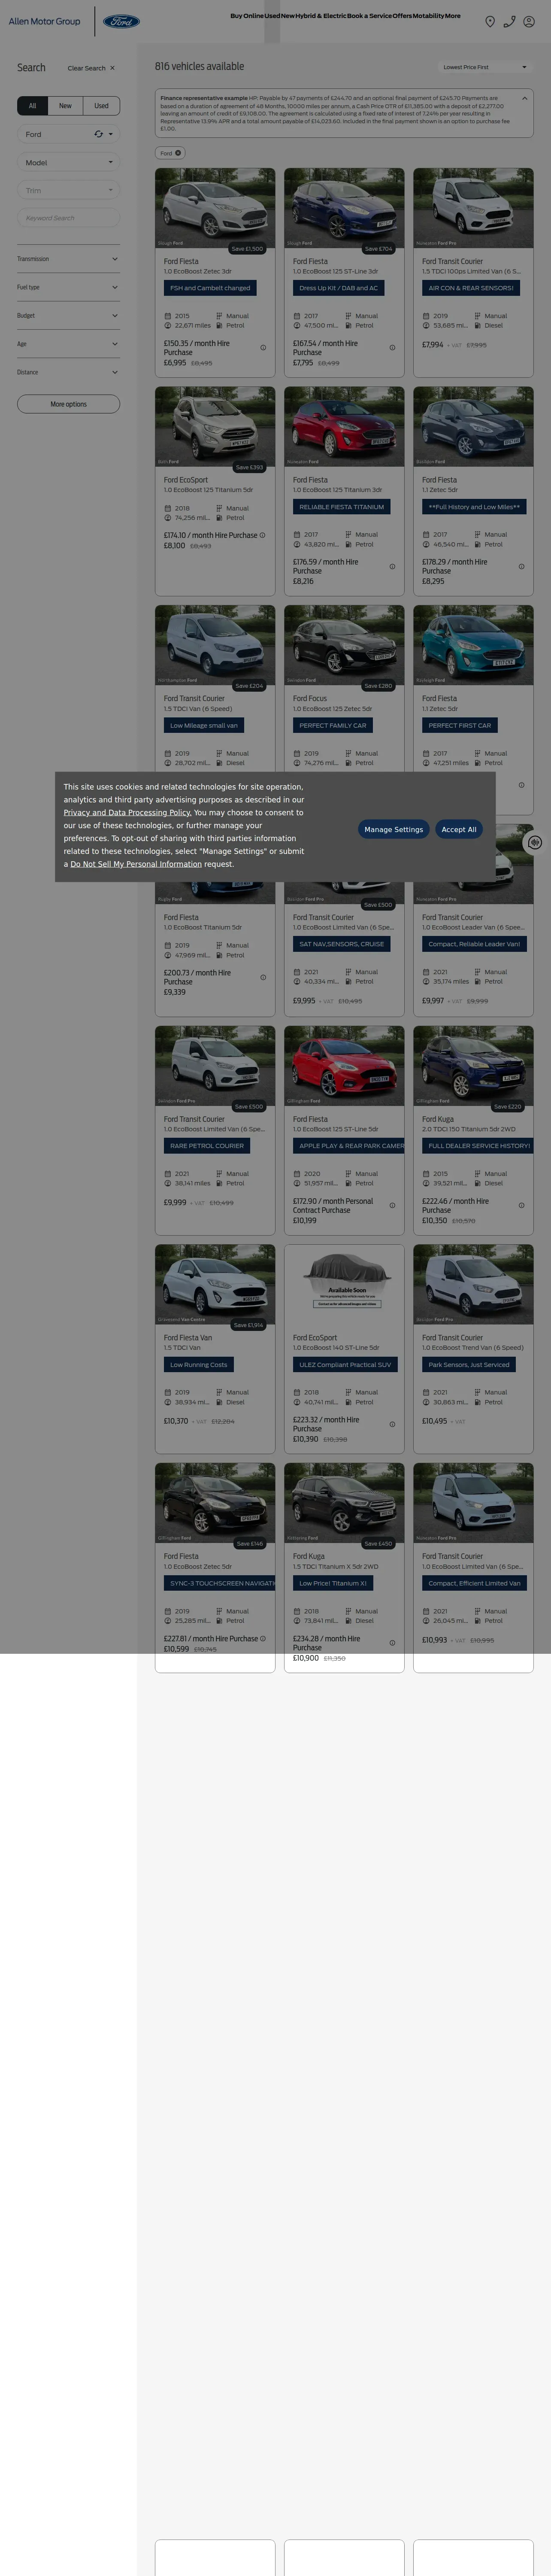Expand the Fuel type filter
551x2576 pixels.
pos(68,287)
